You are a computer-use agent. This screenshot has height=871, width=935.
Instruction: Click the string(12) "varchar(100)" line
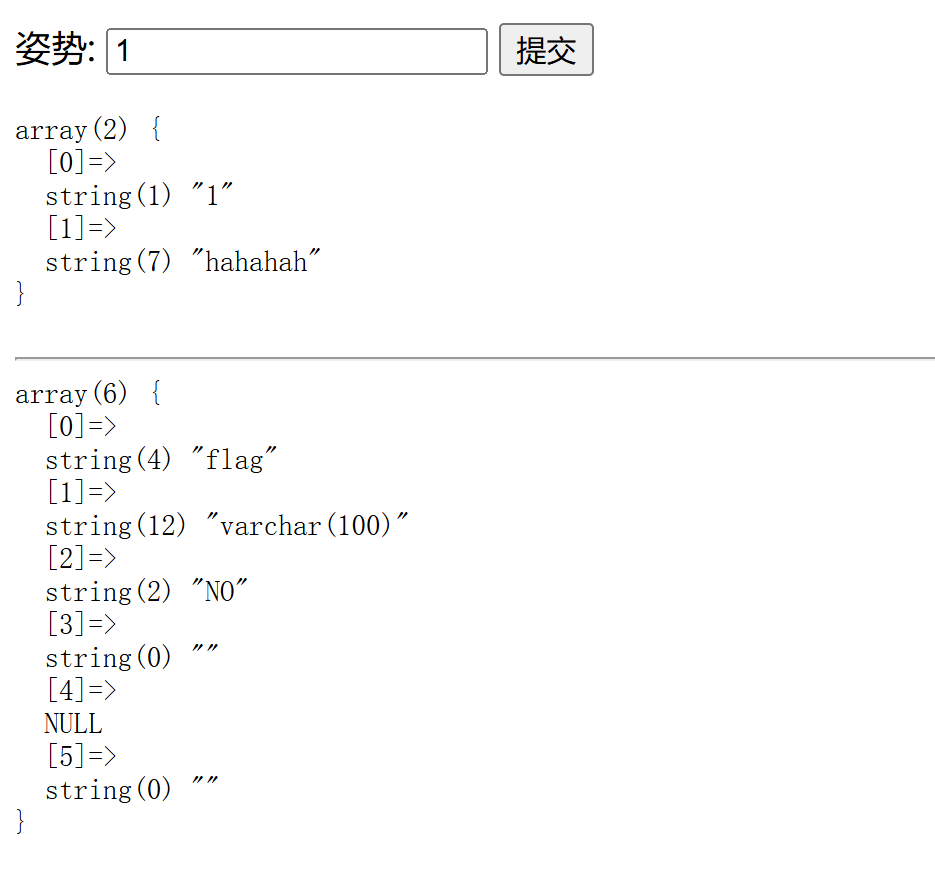point(227,526)
